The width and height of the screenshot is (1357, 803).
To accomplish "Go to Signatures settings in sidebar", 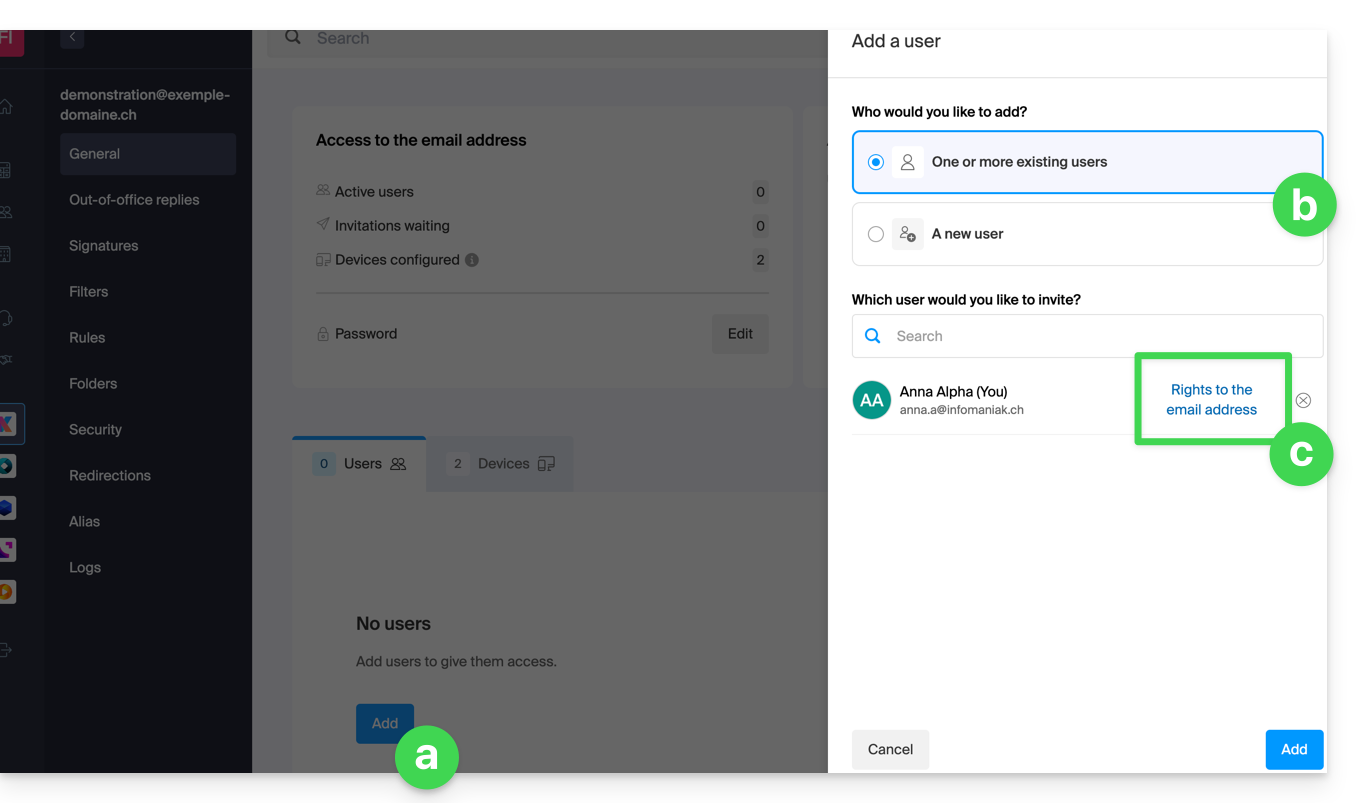I will pos(104,246).
